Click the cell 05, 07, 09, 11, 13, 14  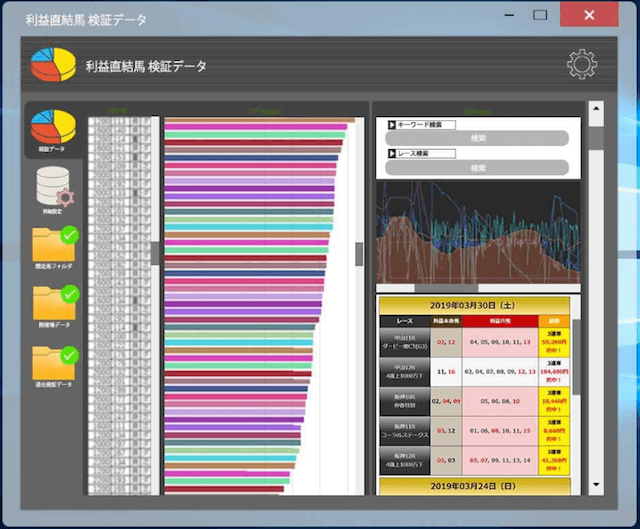coord(500,460)
